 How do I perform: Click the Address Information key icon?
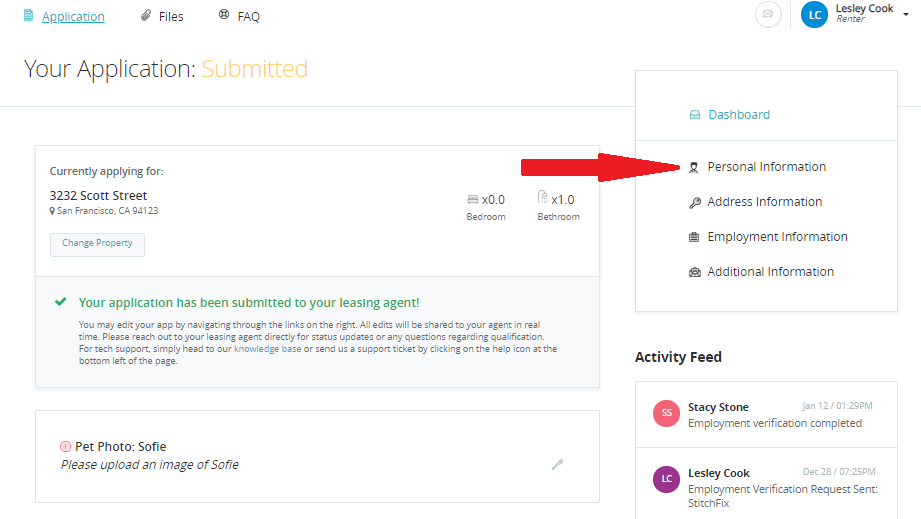tap(695, 202)
